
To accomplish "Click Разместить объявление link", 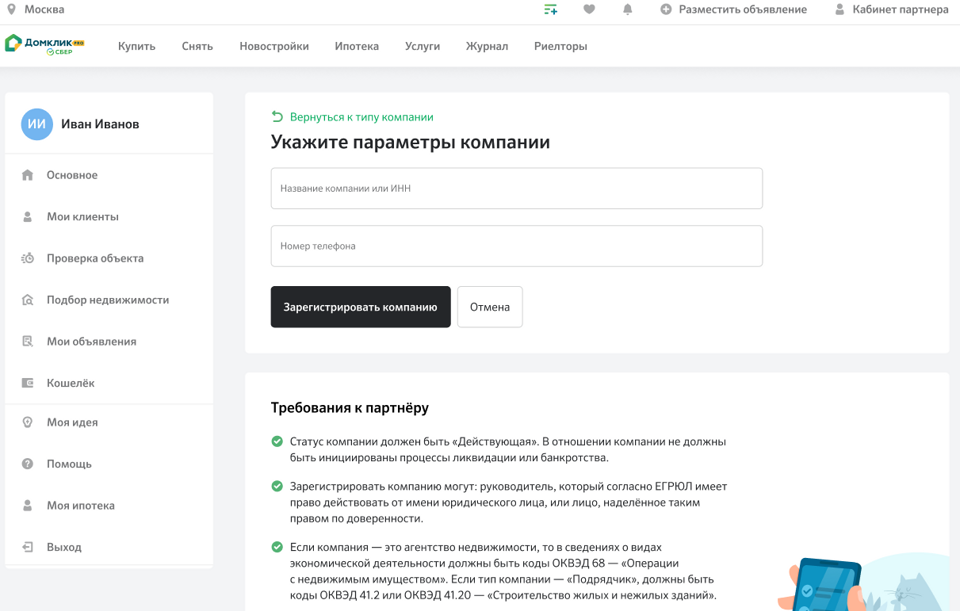I will coord(743,9).
